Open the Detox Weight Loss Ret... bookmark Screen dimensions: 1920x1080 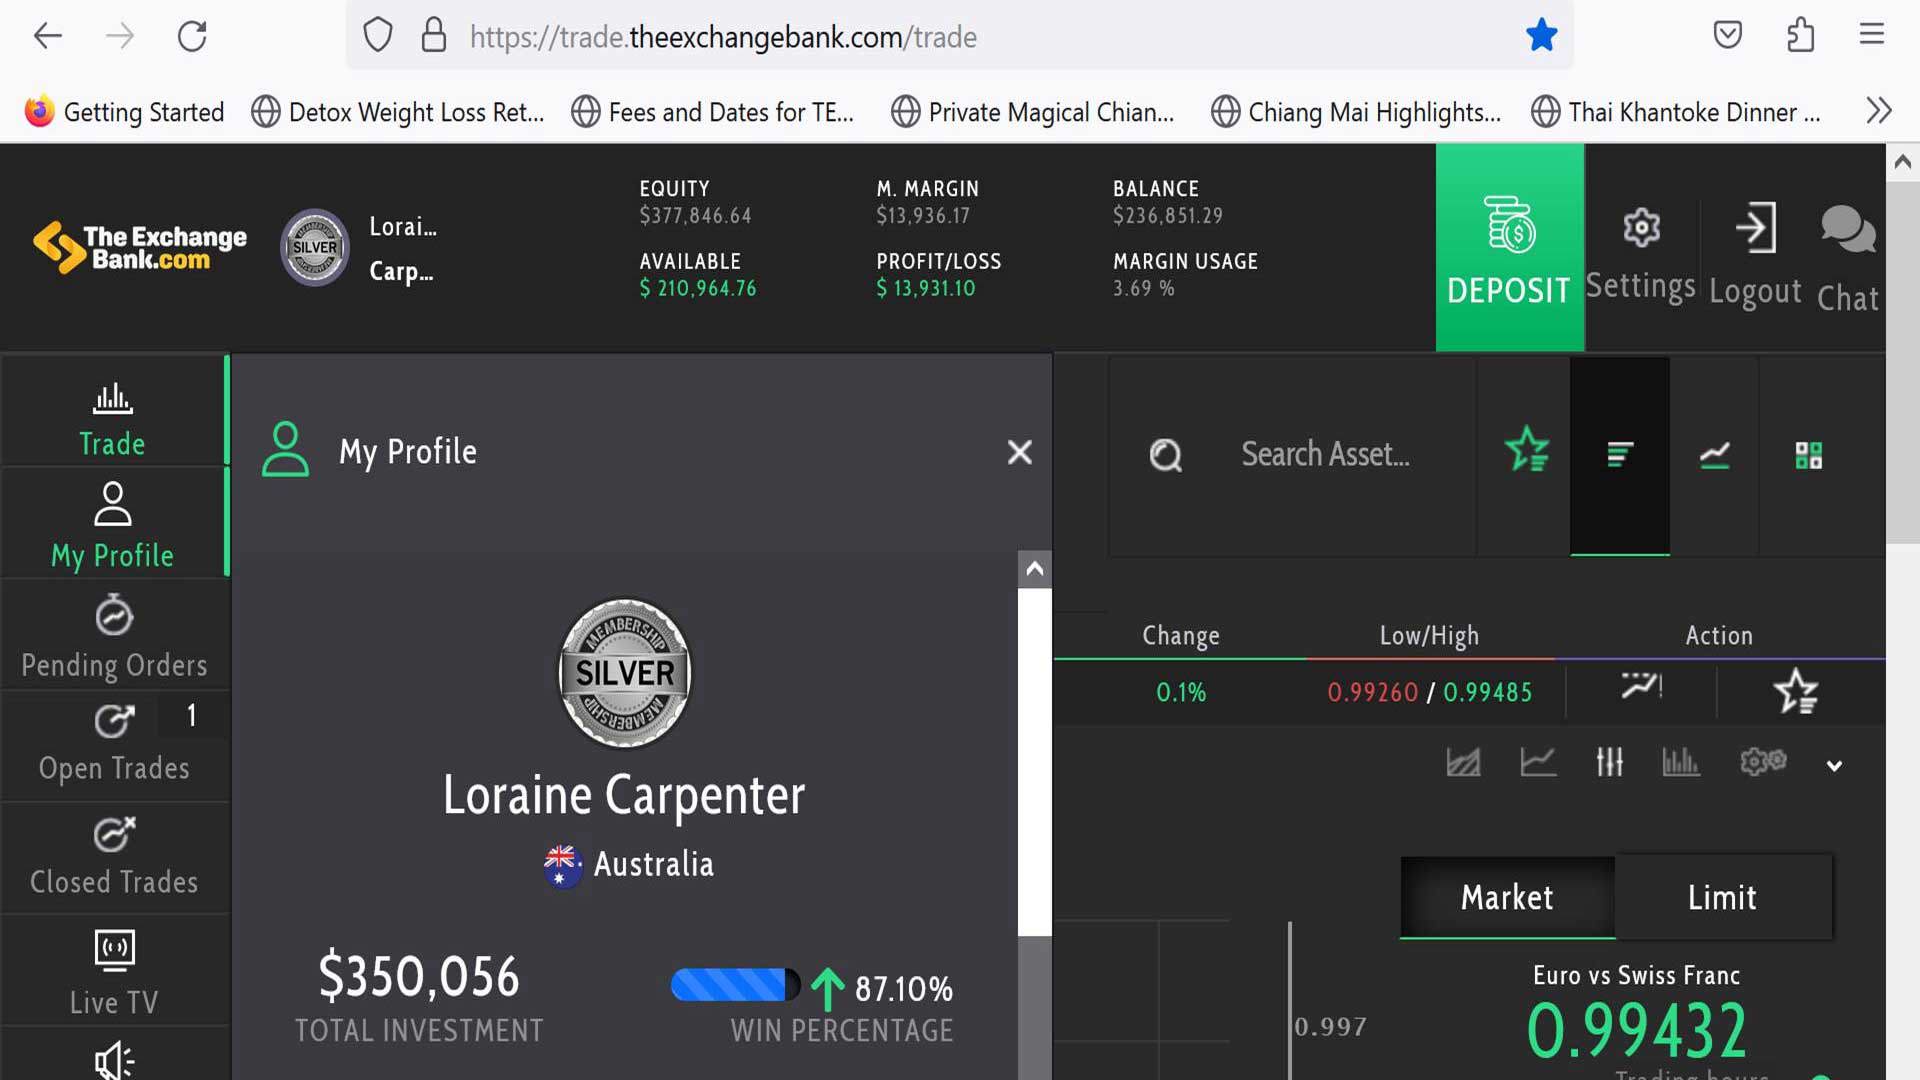[x=397, y=111]
